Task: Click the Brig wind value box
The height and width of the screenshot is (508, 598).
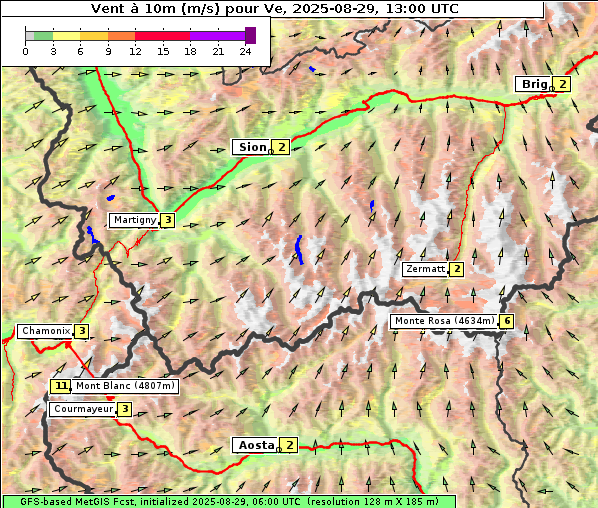Action: click(562, 84)
